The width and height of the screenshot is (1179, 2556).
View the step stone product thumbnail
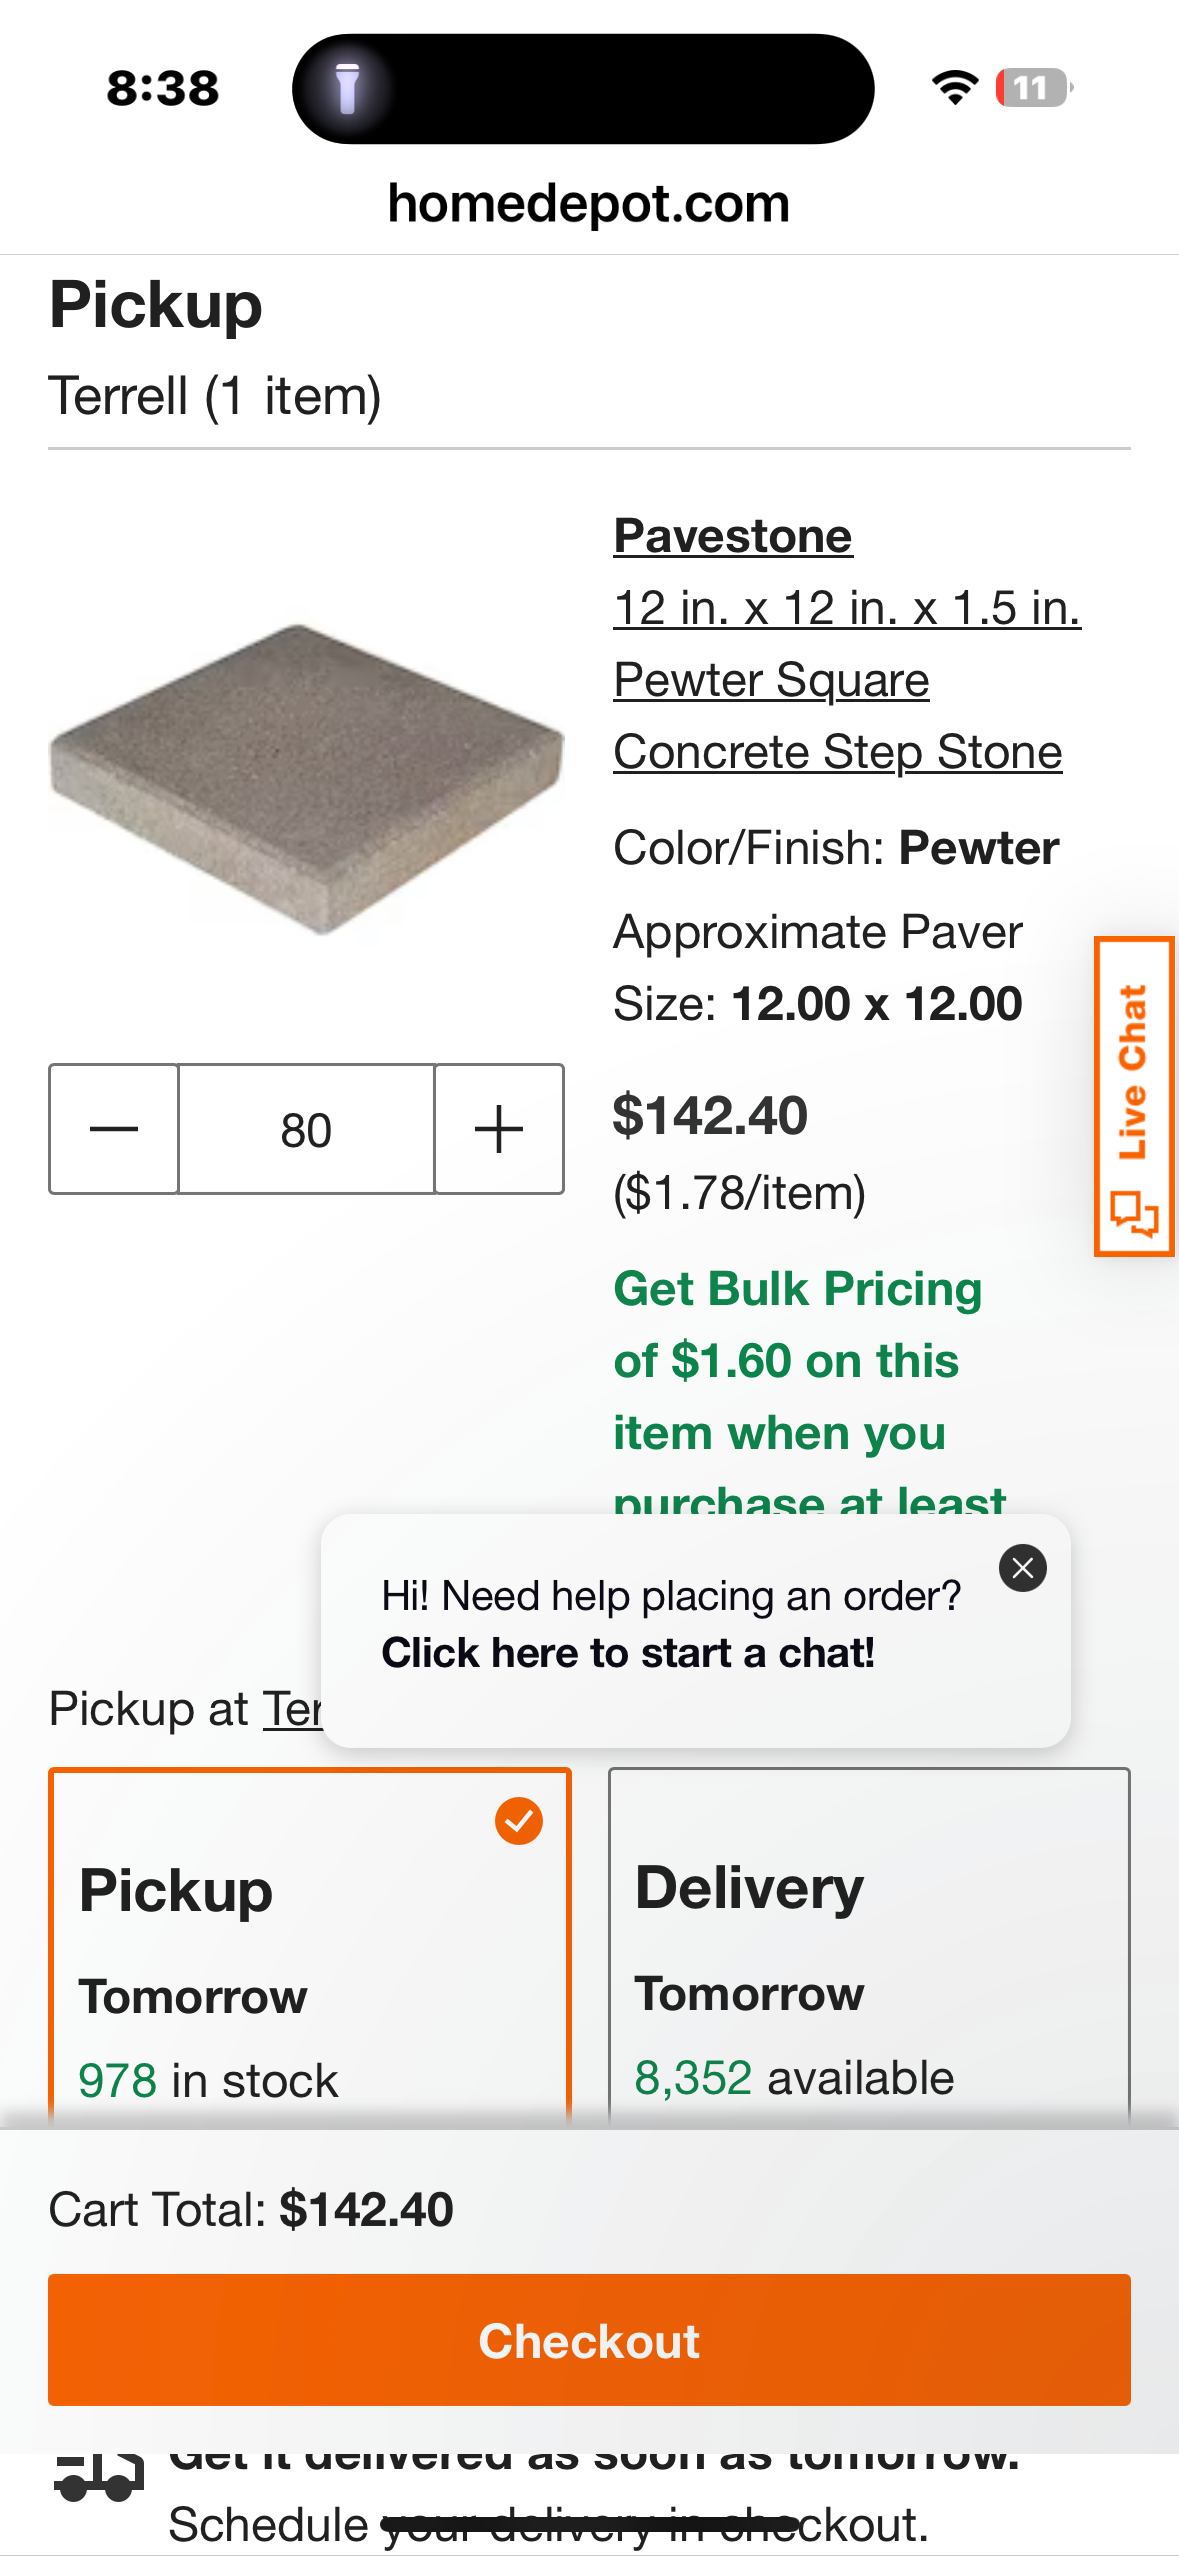tap(306, 778)
